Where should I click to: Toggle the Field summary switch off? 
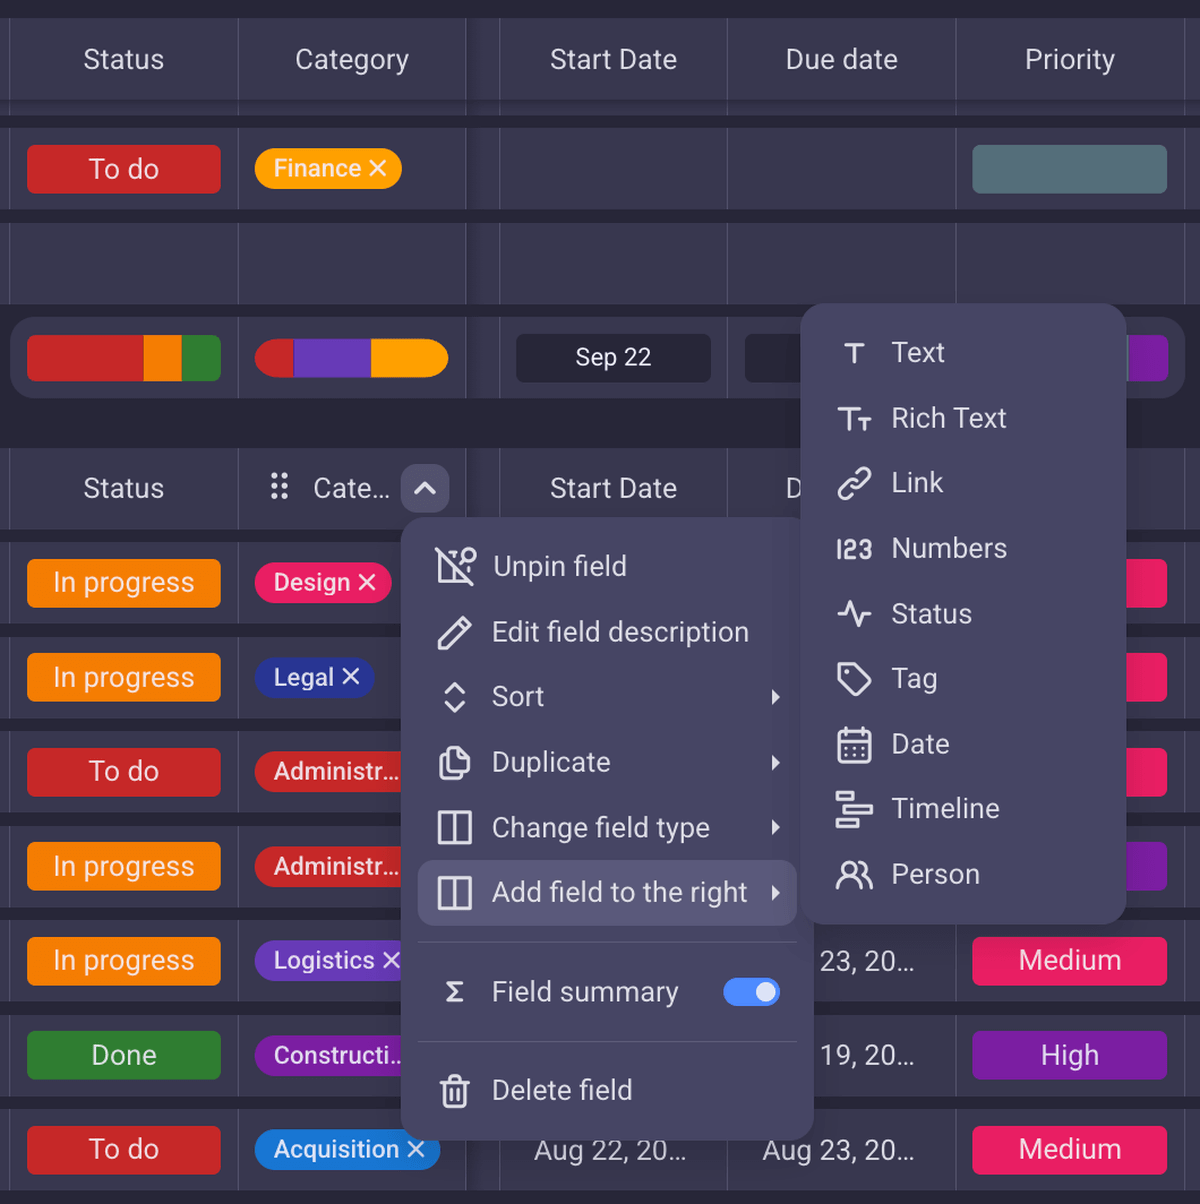(x=751, y=992)
